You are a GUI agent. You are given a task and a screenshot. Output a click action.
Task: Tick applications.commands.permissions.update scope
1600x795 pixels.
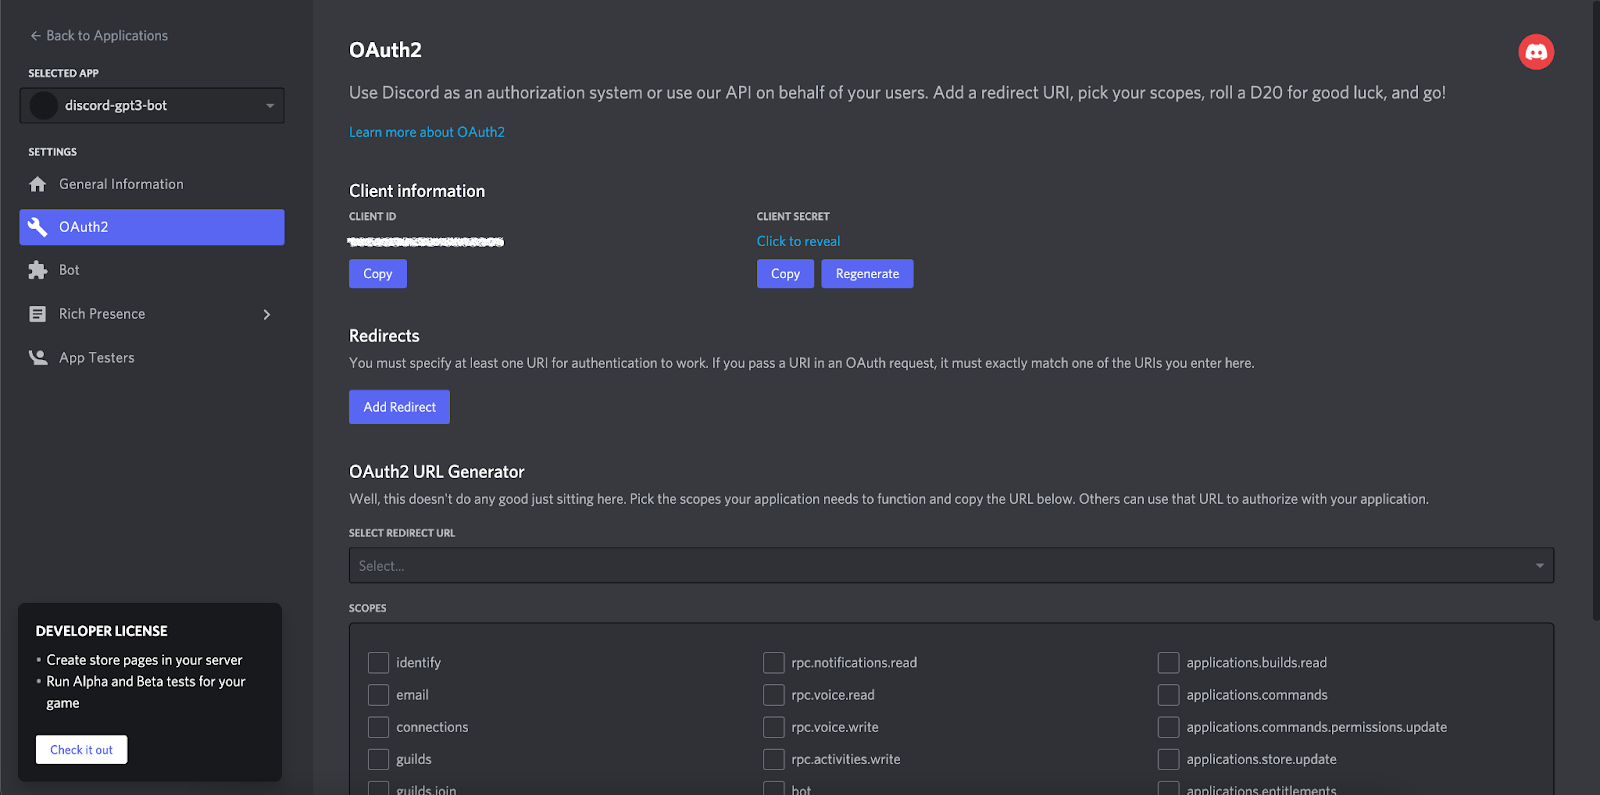coord(1168,727)
